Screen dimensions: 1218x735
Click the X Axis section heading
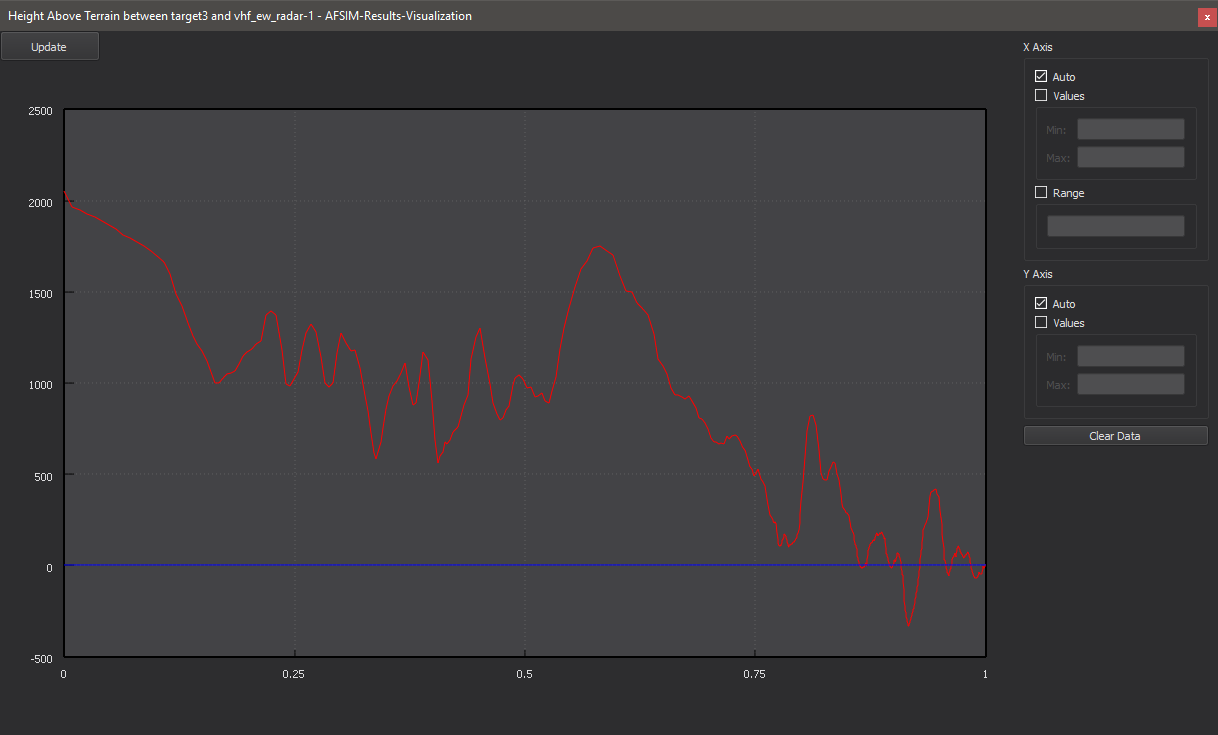(1037, 47)
